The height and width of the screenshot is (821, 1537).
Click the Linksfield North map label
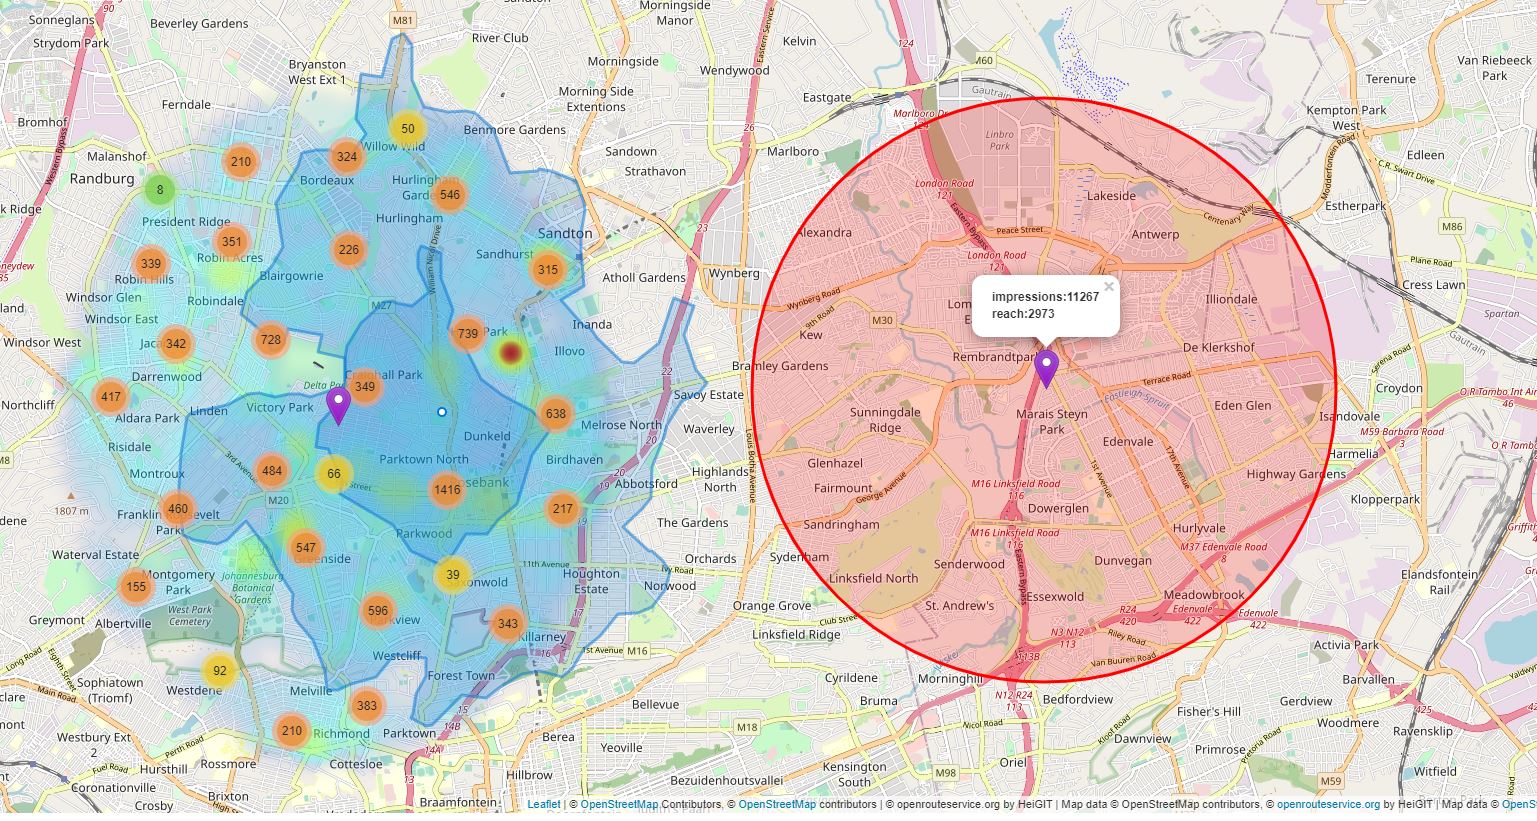(x=874, y=578)
